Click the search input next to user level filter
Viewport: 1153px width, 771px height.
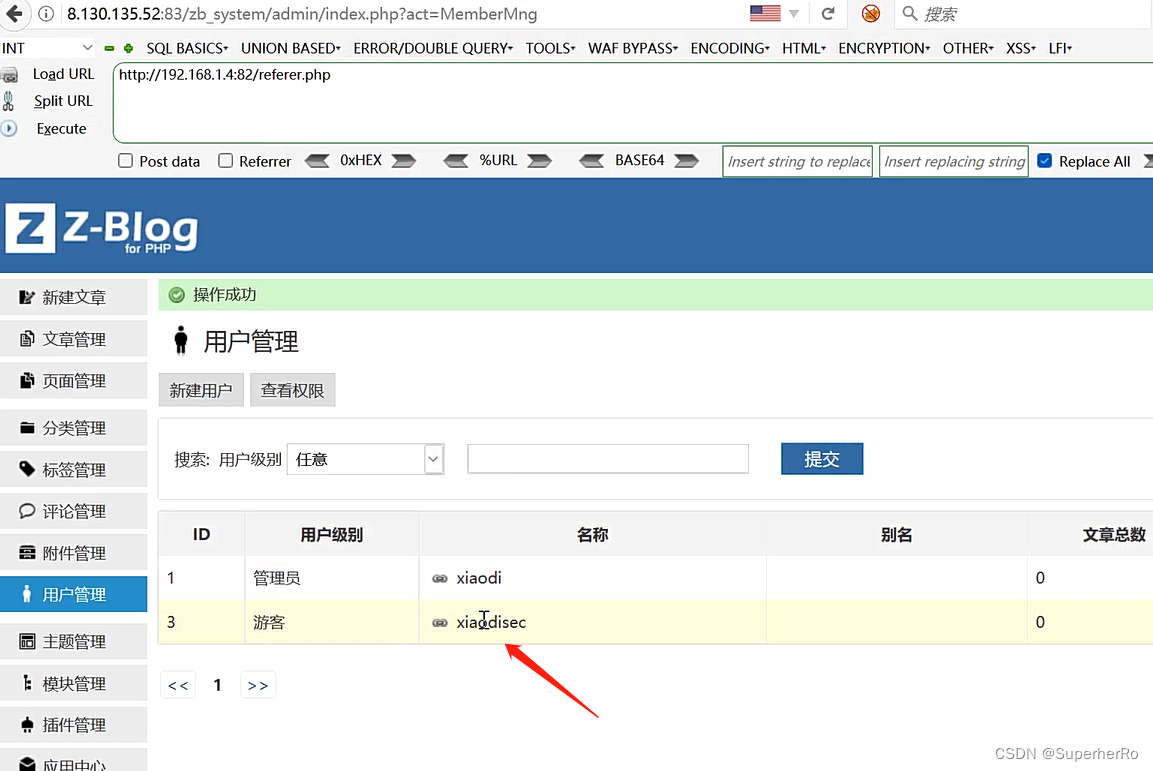coord(607,458)
